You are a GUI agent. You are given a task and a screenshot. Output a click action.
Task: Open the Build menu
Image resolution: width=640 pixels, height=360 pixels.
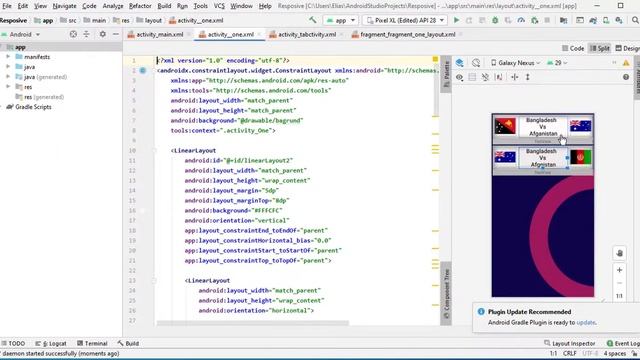tap(164, 6)
